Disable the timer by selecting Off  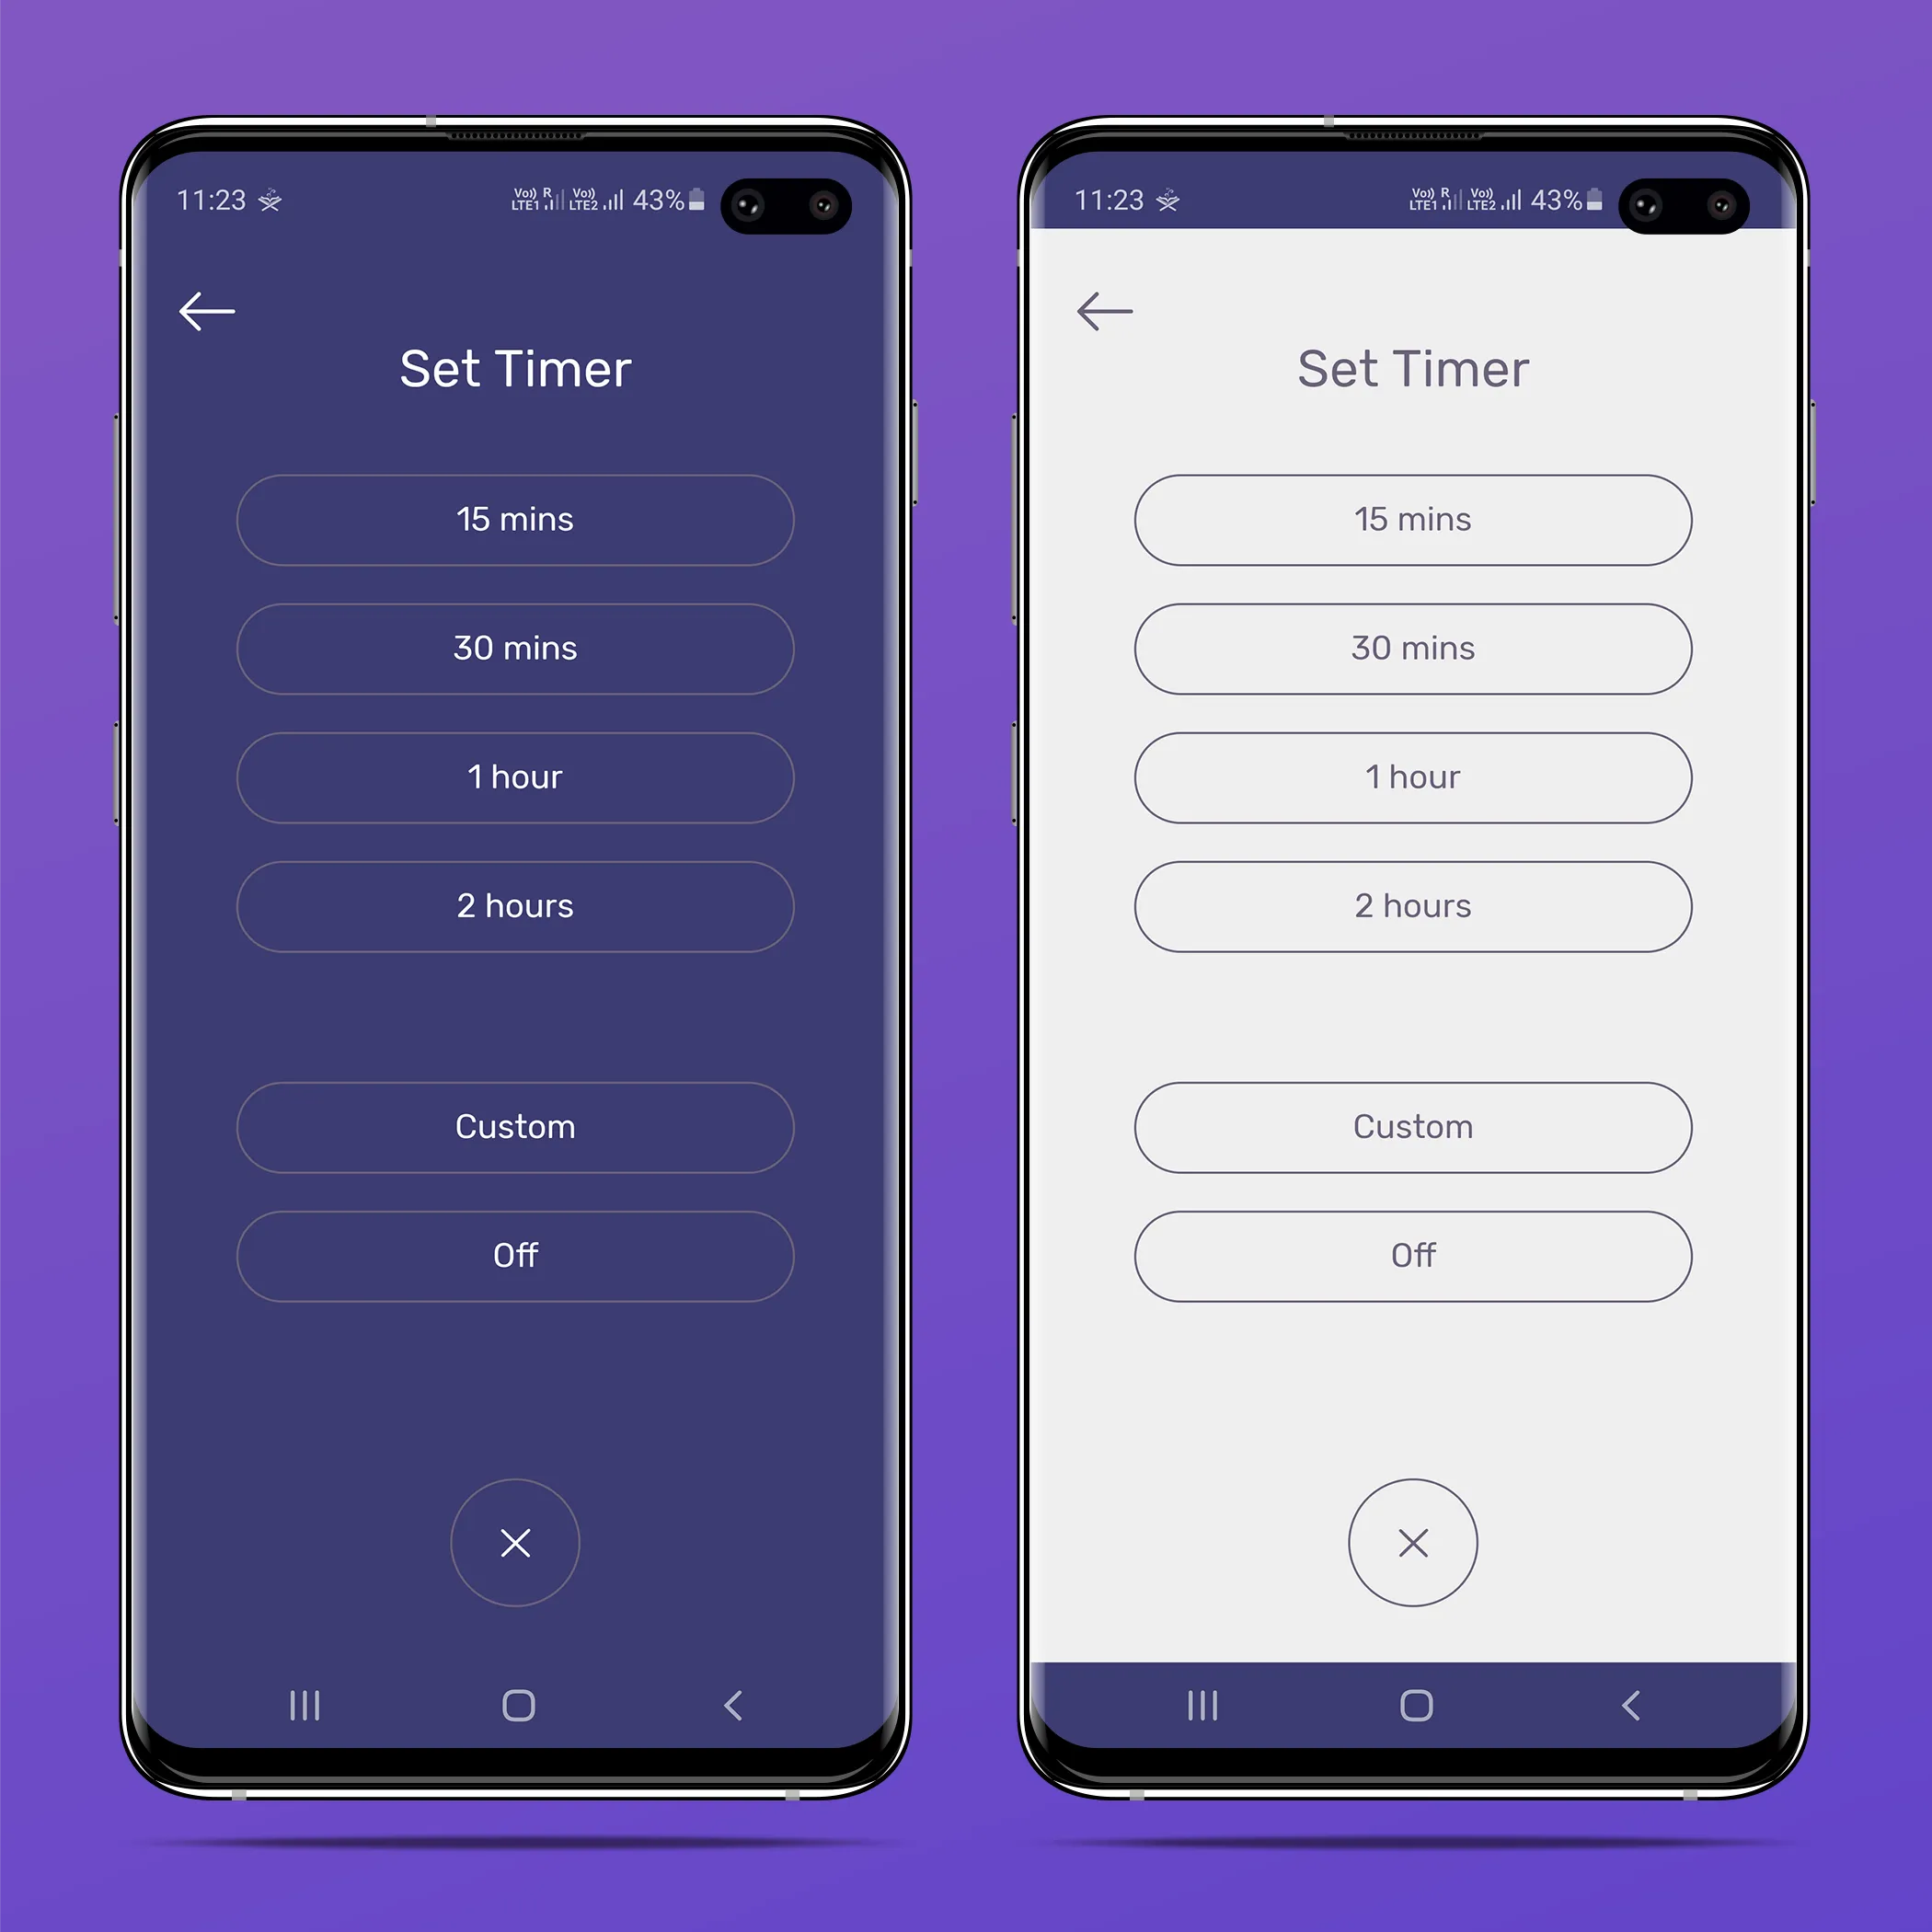coord(513,1253)
